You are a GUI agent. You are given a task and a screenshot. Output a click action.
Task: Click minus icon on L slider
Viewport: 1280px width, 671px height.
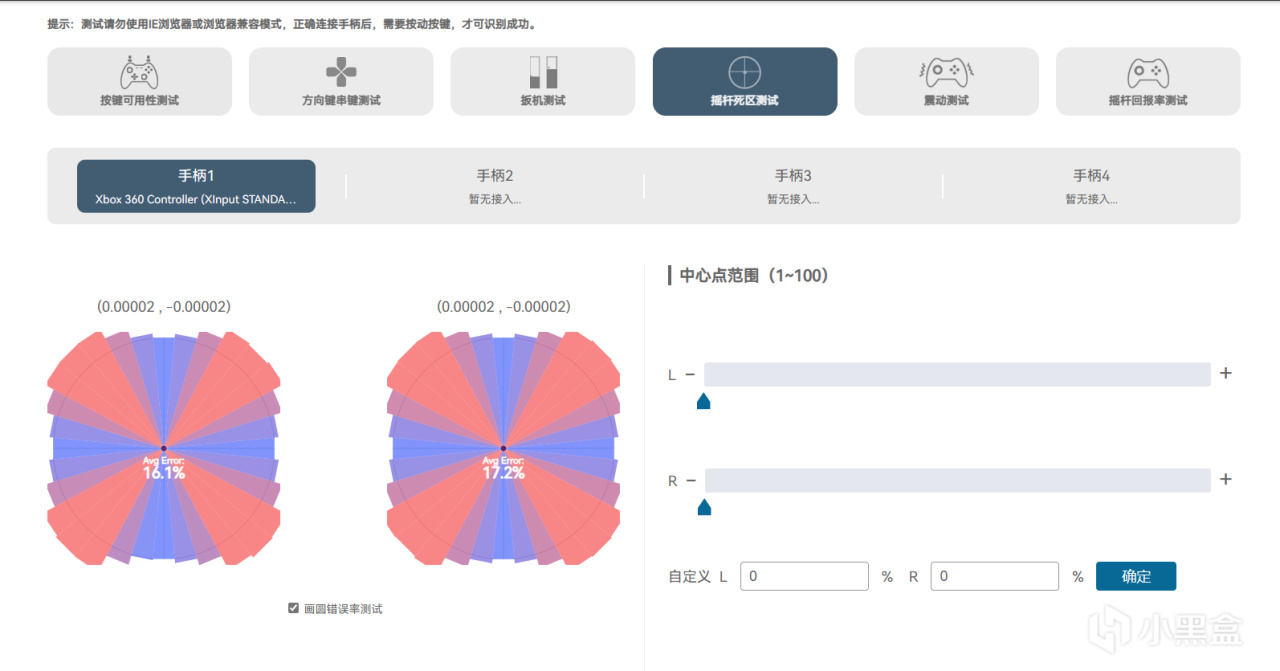coord(691,375)
